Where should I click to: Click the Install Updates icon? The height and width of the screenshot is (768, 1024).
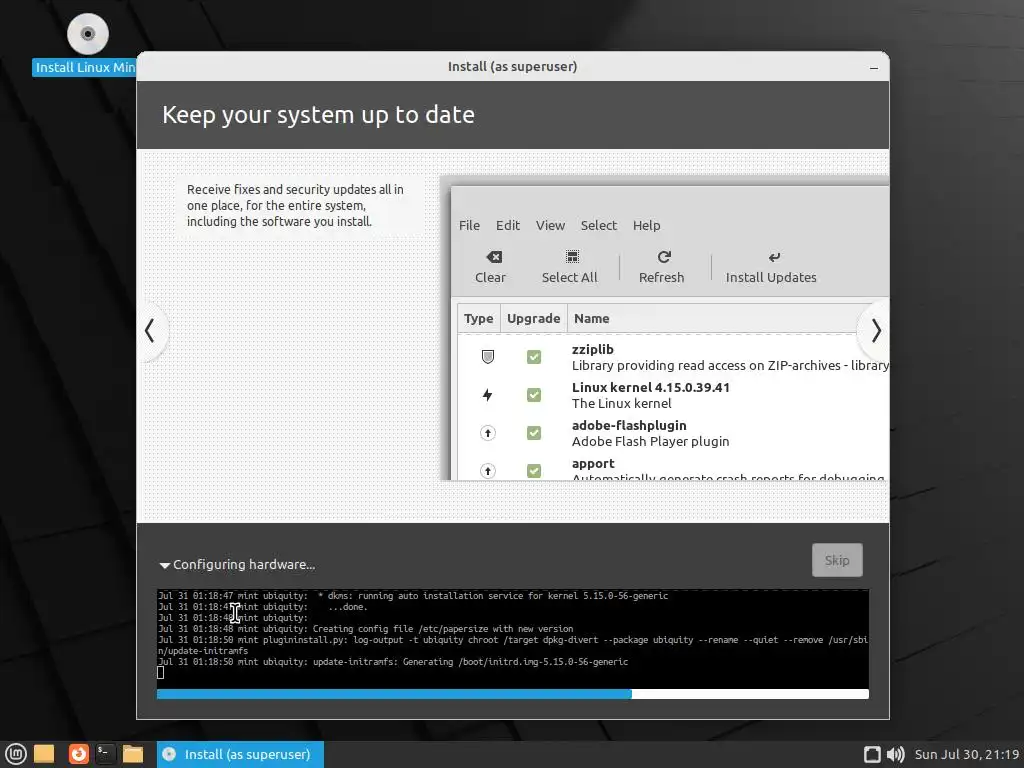774,257
